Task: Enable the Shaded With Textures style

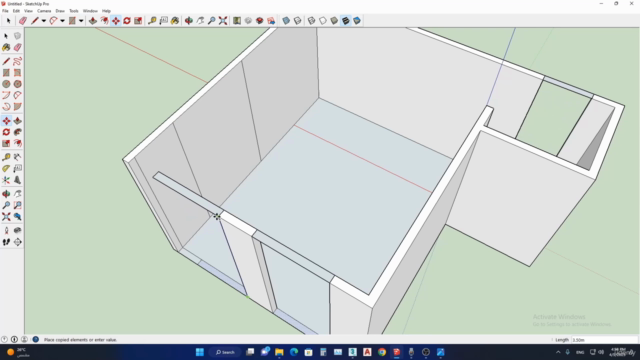Action: click(345, 20)
